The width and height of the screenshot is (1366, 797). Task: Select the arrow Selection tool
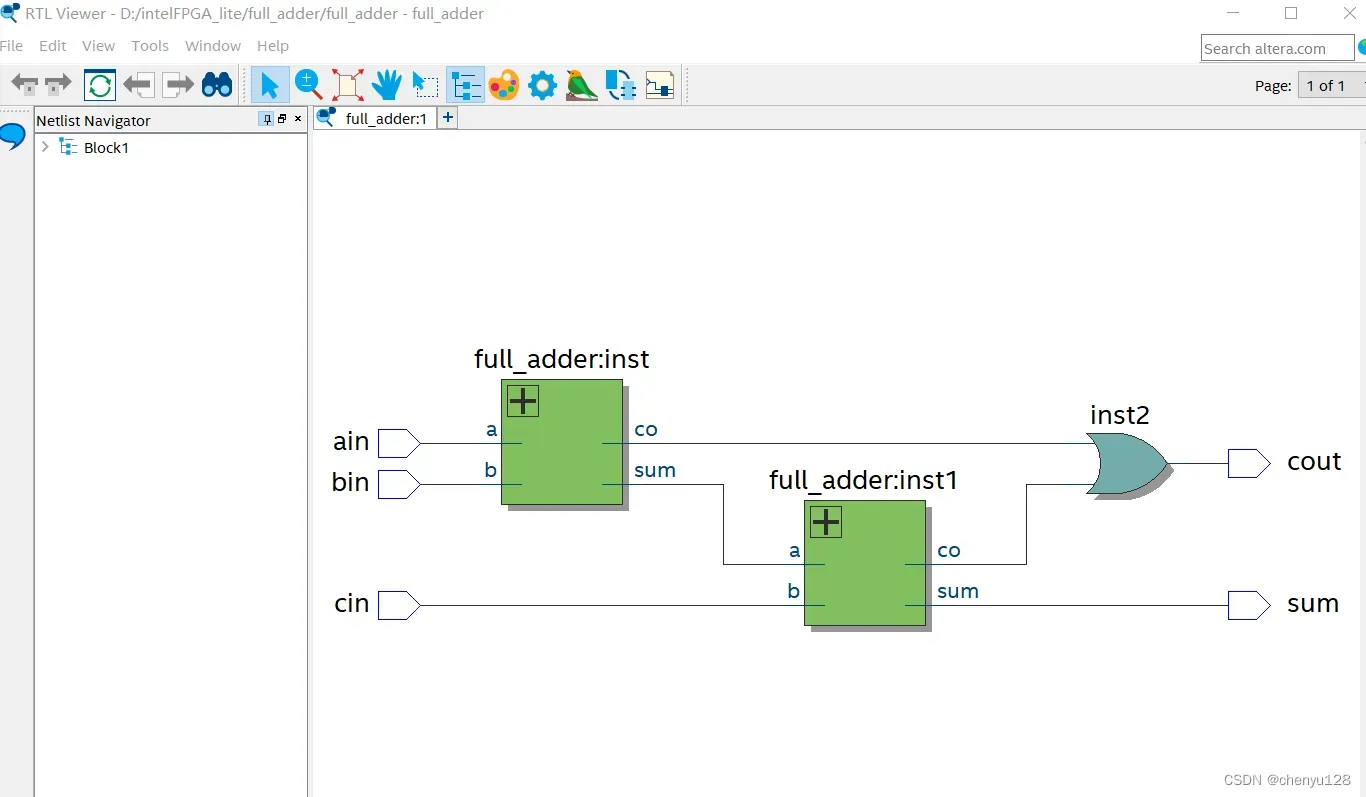(270, 85)
